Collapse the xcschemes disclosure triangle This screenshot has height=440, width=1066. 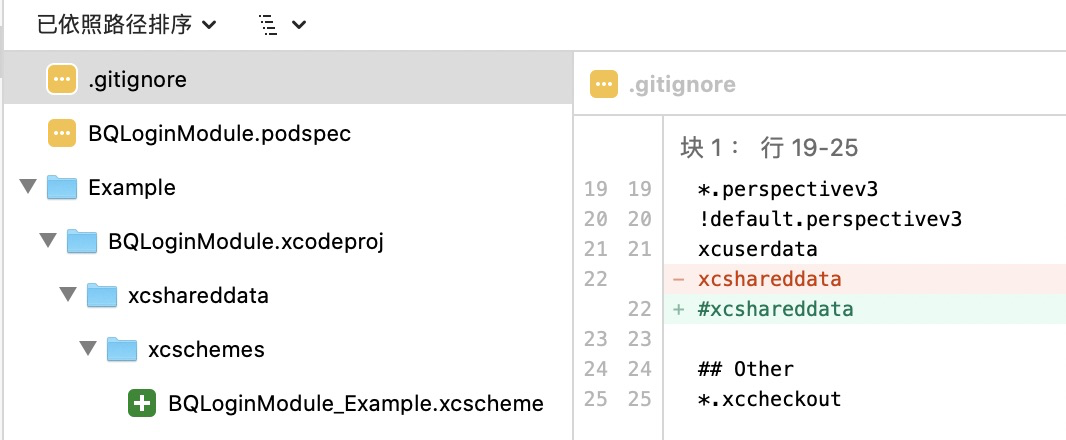(x=88, y=348)
